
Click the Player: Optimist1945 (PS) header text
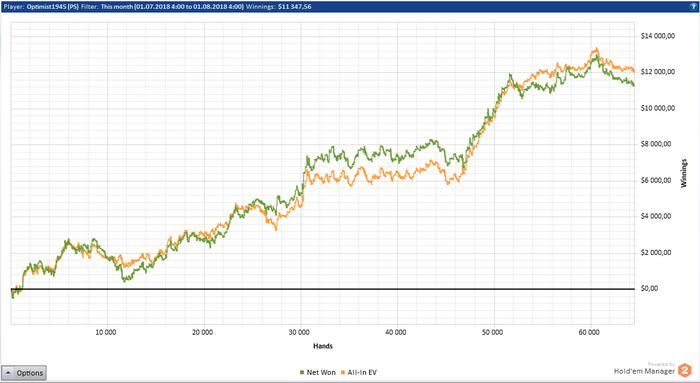pyautogui.click(x=41, y=7)
